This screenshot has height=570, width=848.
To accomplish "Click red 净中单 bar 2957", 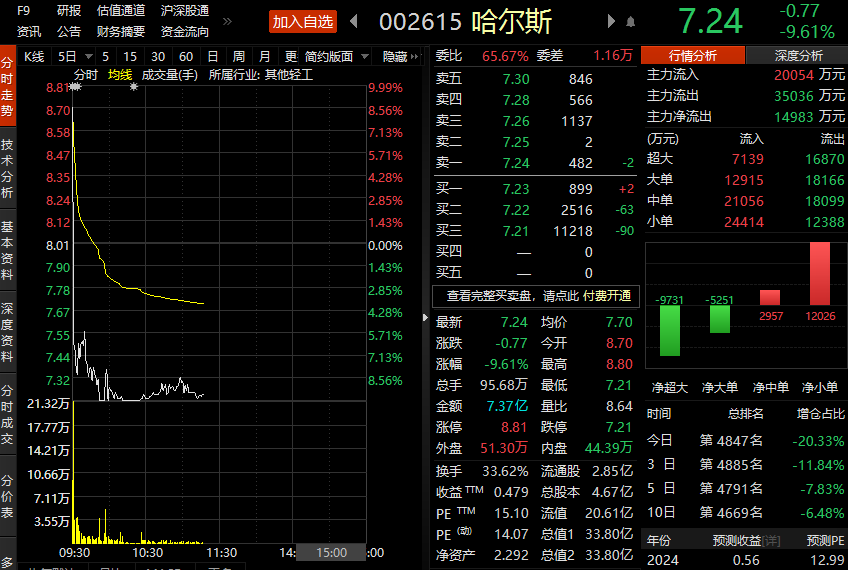I will pyautogui.click(x=770, y=297).
